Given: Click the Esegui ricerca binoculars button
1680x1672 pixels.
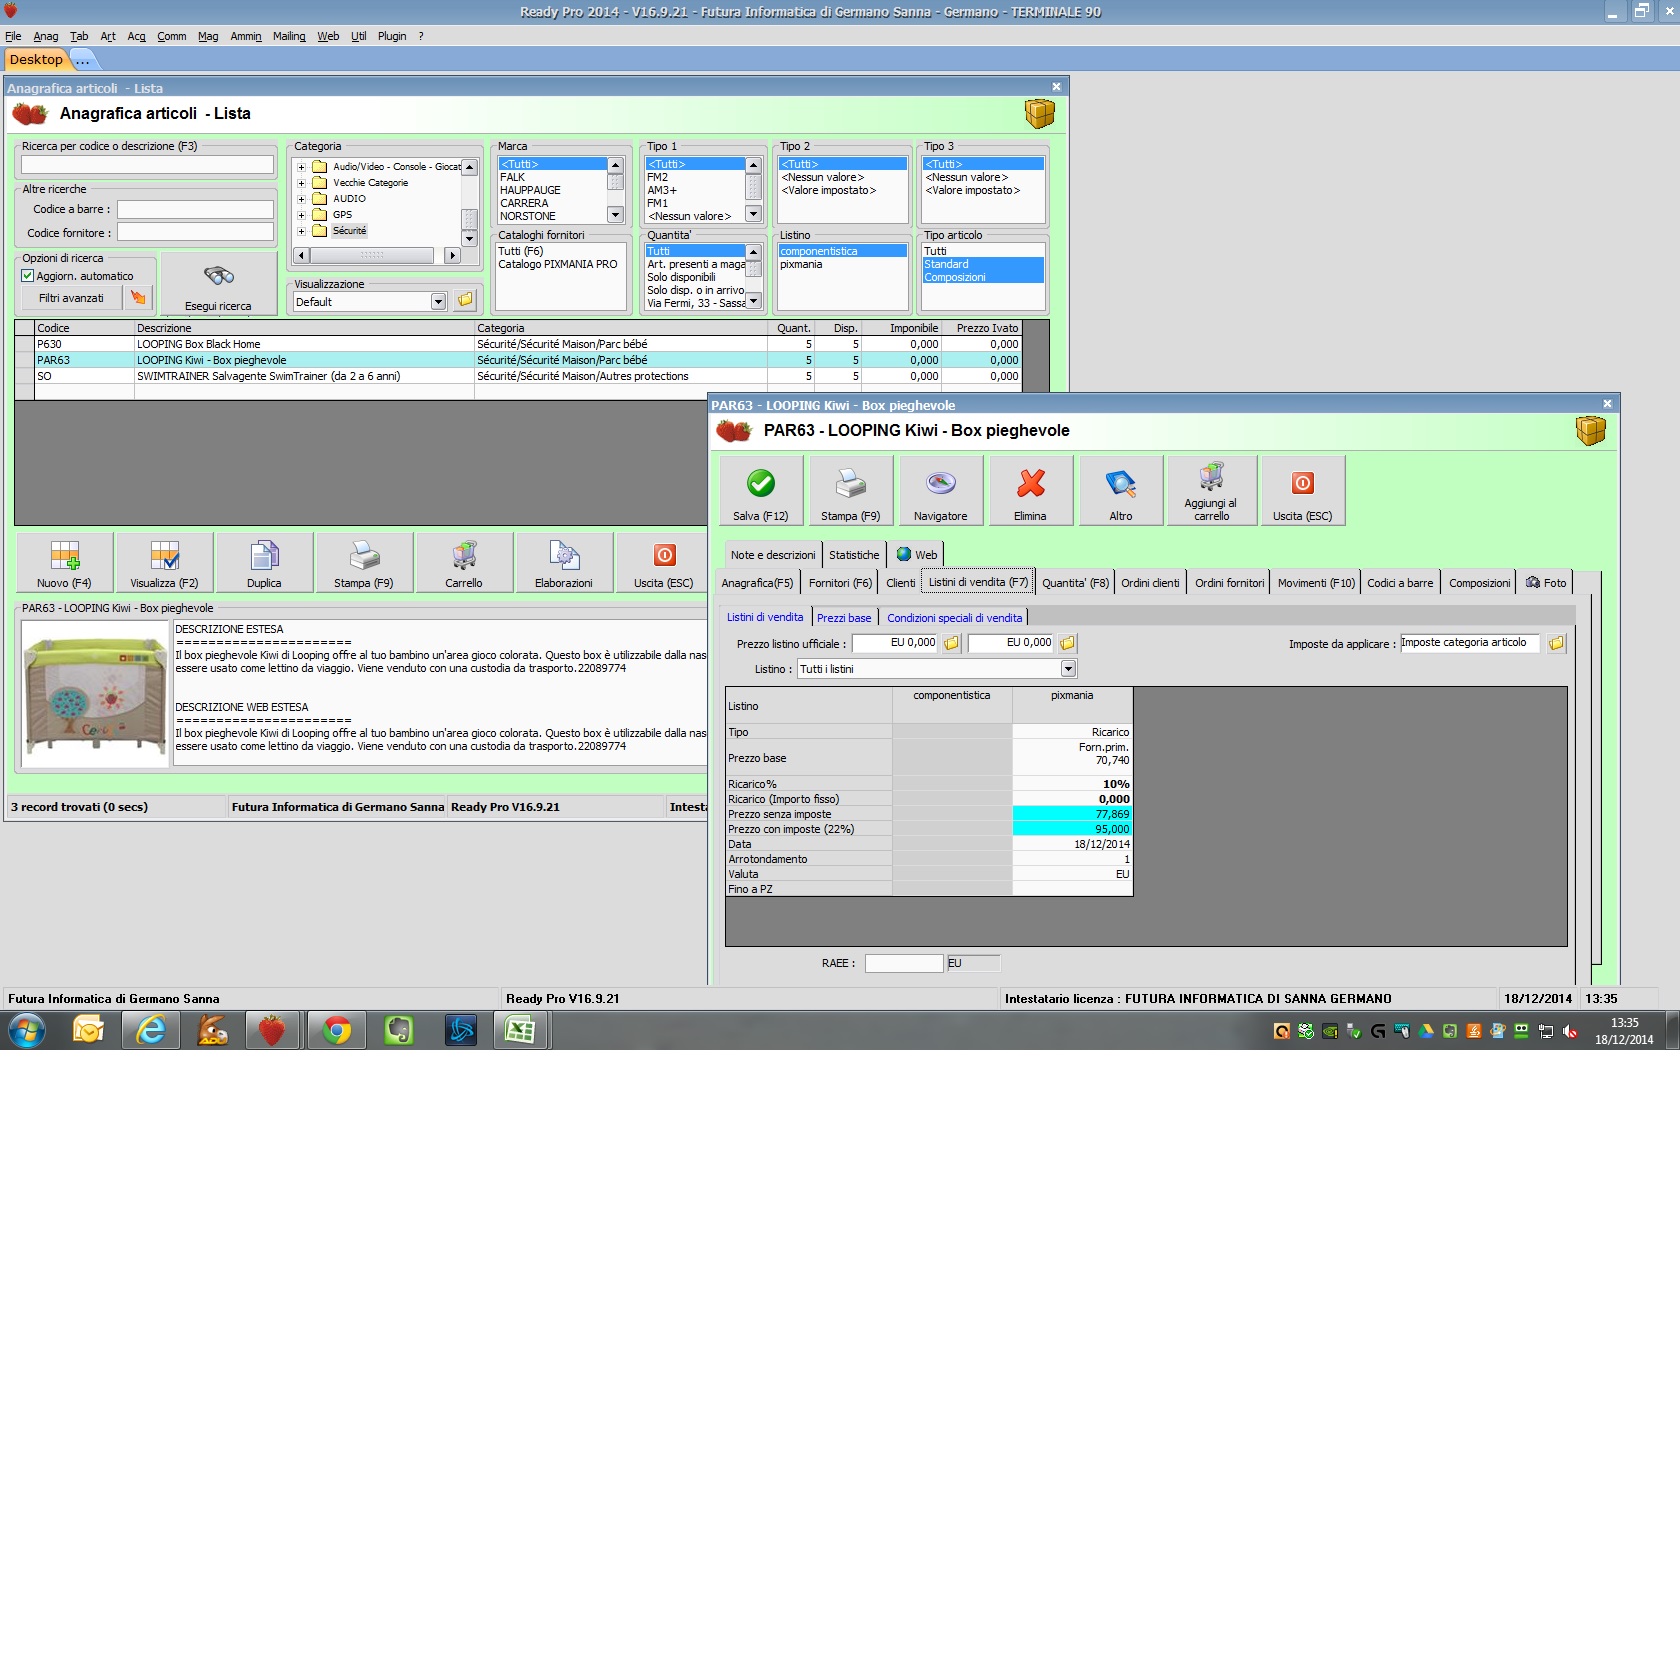Looking at the screenshot, I should (218, 284).
